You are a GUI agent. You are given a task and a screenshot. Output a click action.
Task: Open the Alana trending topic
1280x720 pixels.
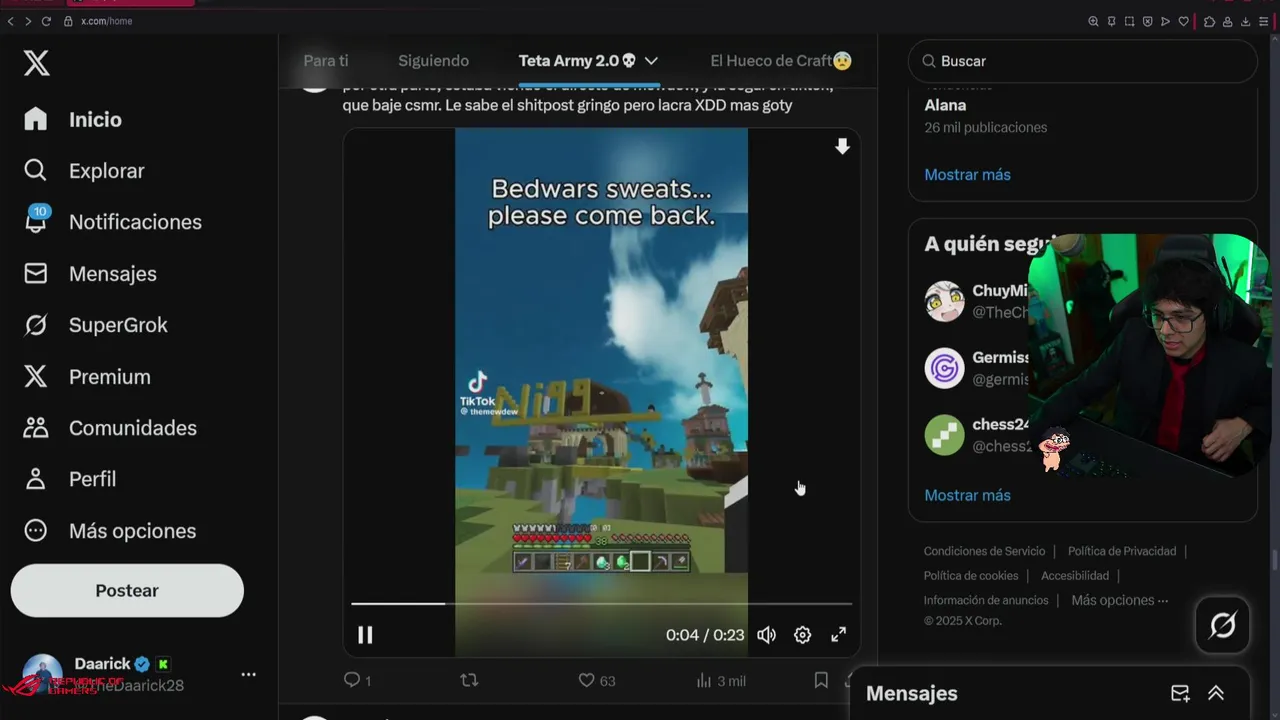tap(945, 105)
